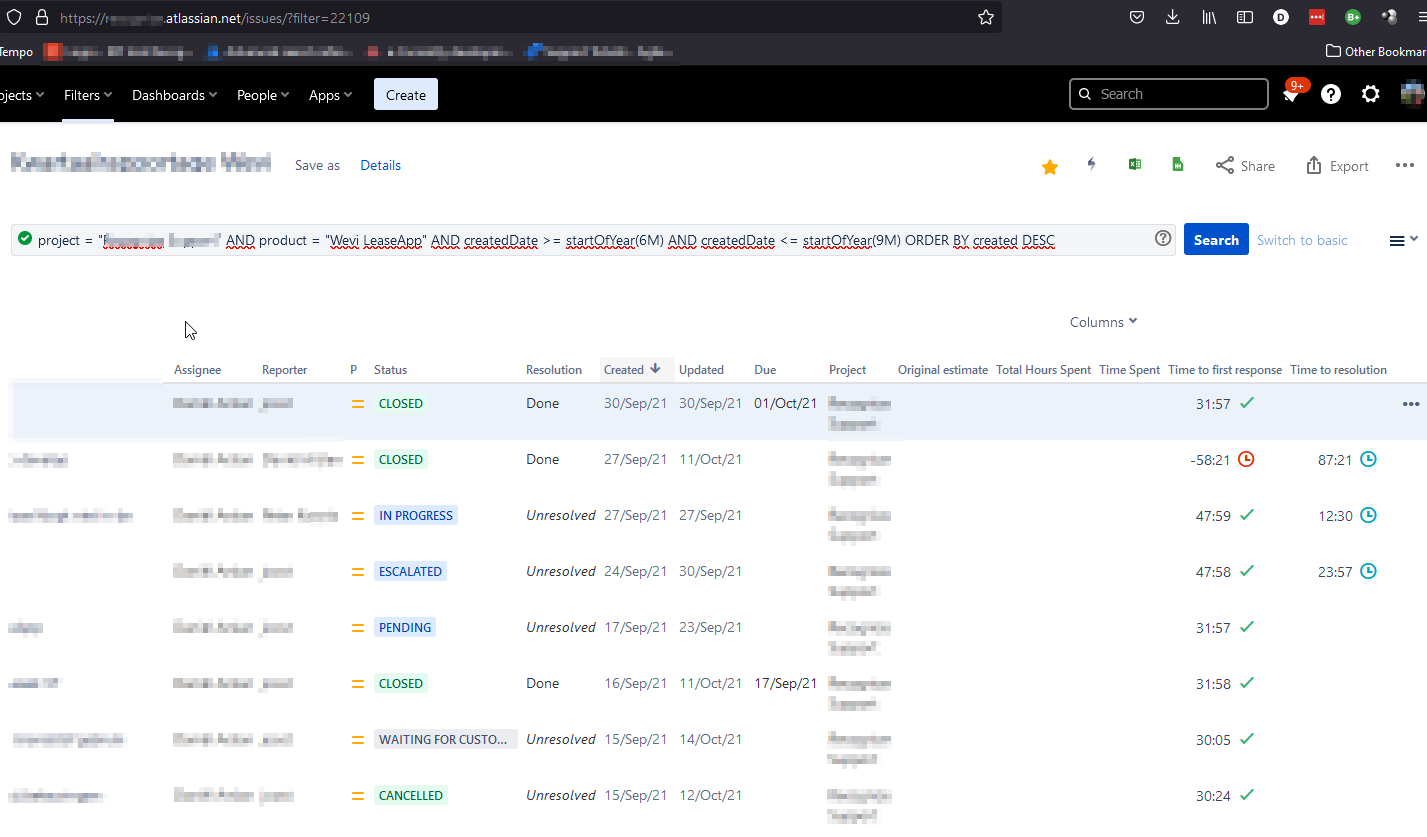The image size is (1427, 837).
Task: Click the JQL help question mark icon
Action: (1162, 238)
